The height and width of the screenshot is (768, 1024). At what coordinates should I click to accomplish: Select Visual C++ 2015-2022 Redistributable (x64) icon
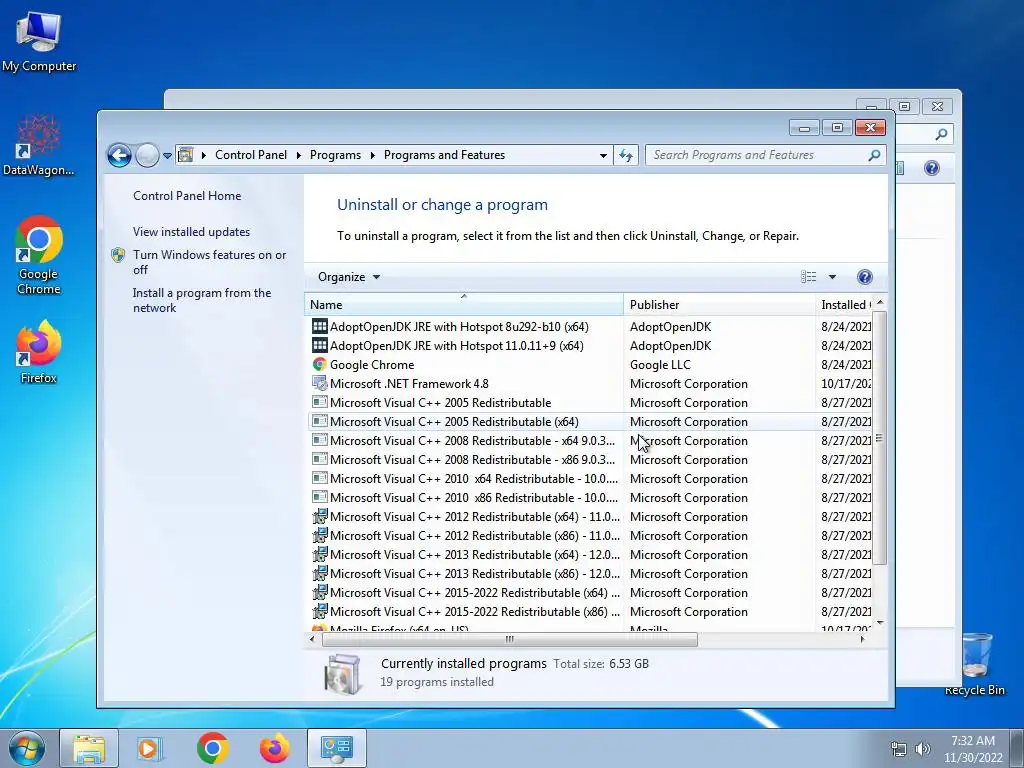coord(319,592)
